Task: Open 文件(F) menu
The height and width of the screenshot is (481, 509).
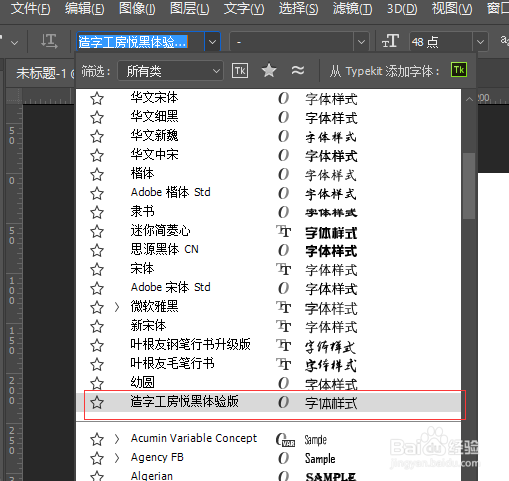Action: [30, 8]
